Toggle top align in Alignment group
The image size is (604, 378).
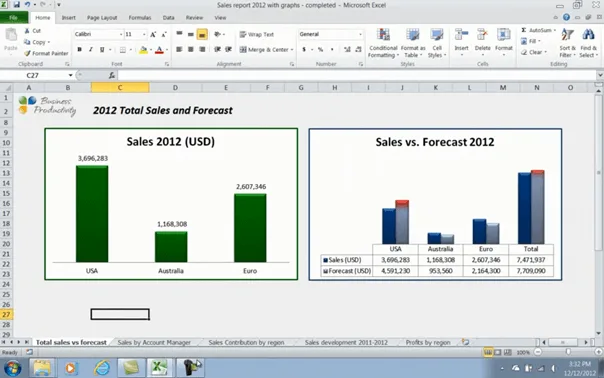[179, 34]
